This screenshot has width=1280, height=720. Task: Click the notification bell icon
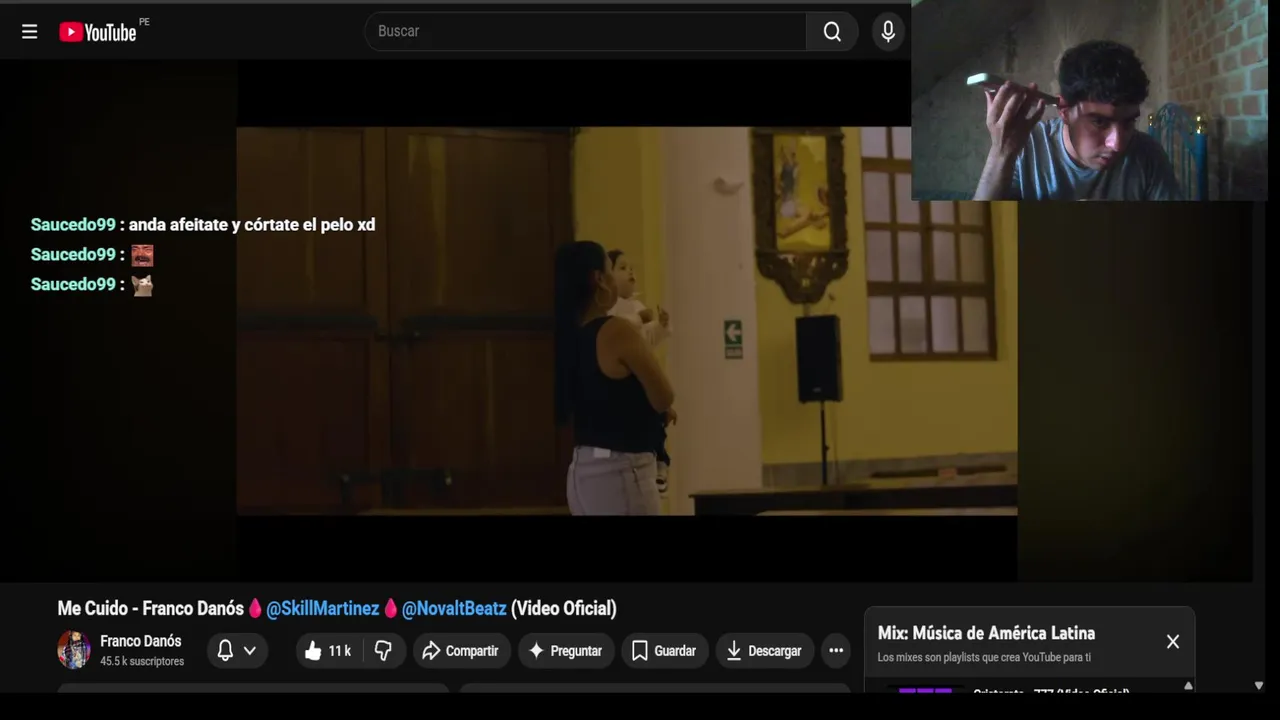226,651
